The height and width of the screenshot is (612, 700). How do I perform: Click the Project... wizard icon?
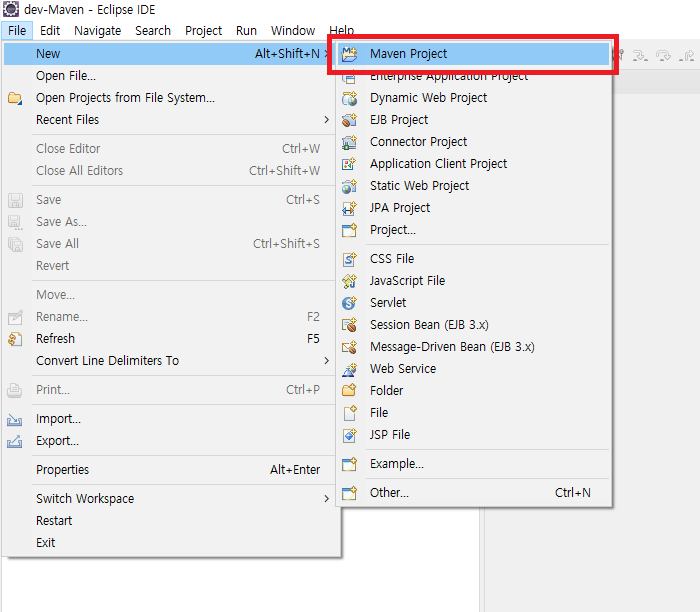click(x=349, y=230)
